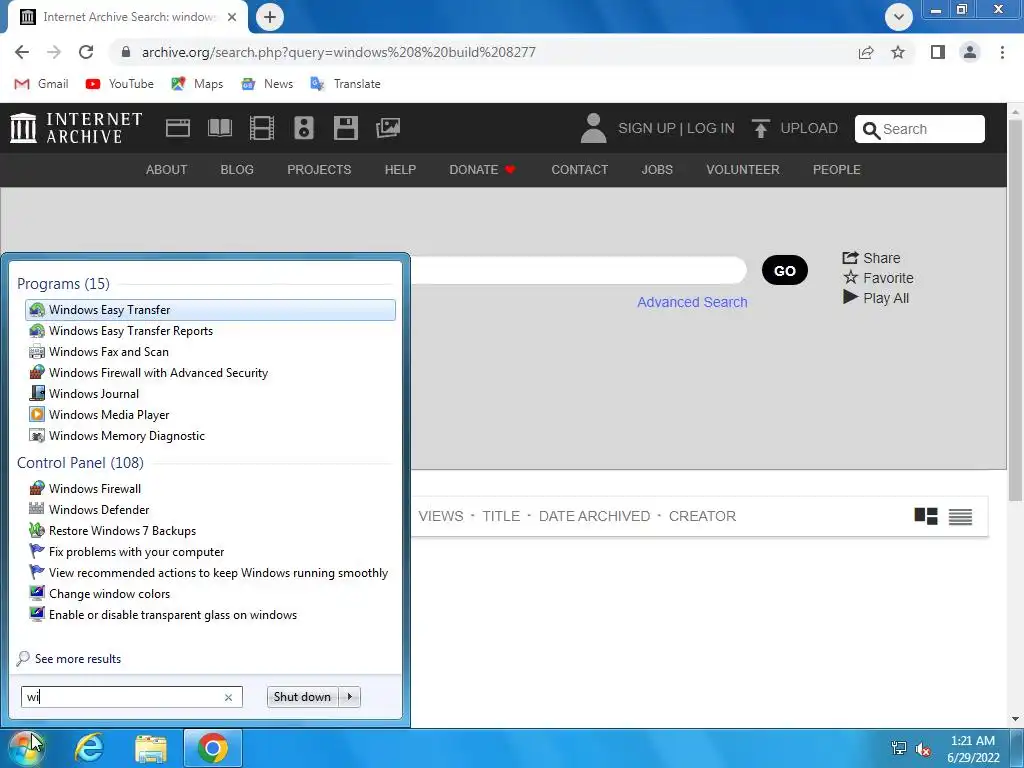The image size is (1024, 768).
Task: Launch Windows Journal
Action: tap(84, 393)
